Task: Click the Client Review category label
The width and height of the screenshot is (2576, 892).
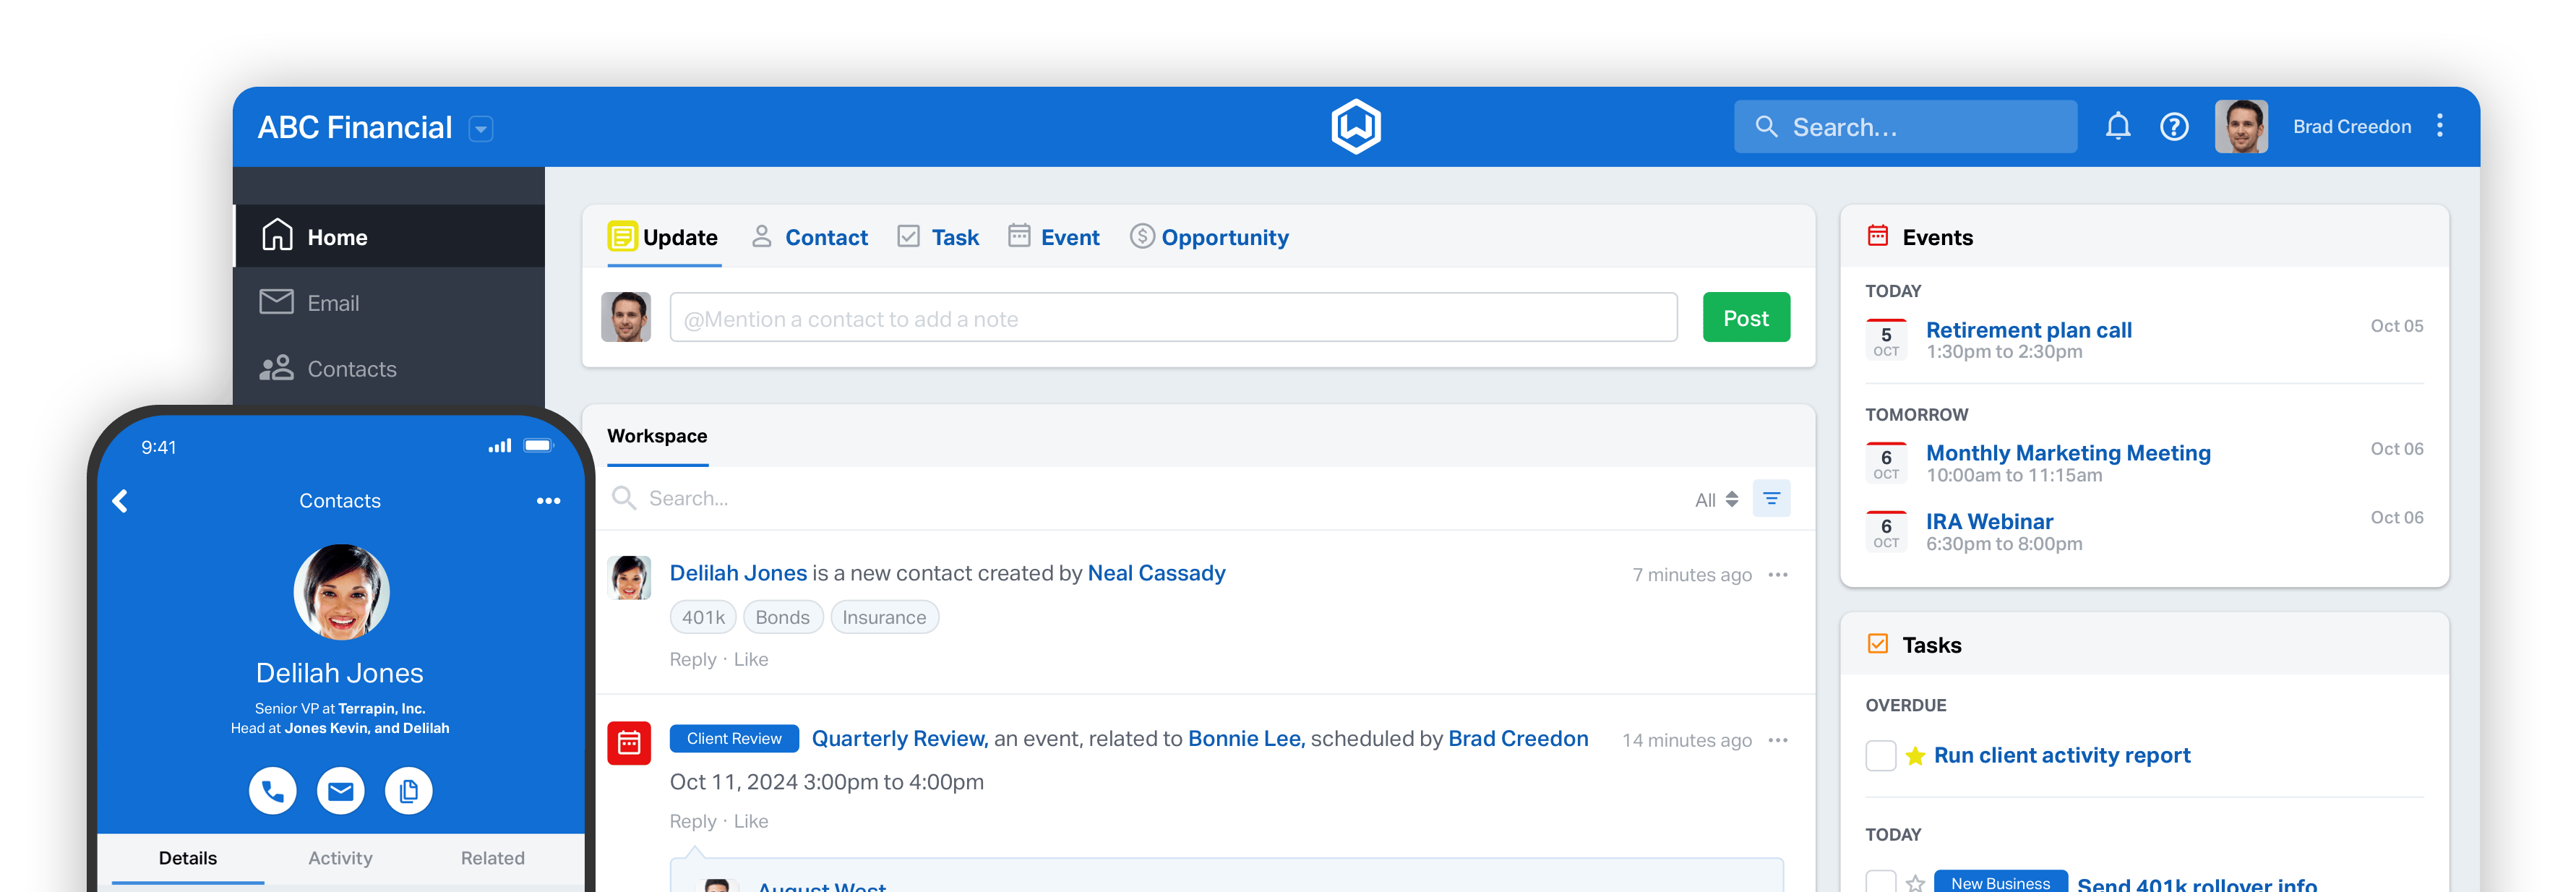Action: coord(734,739)
